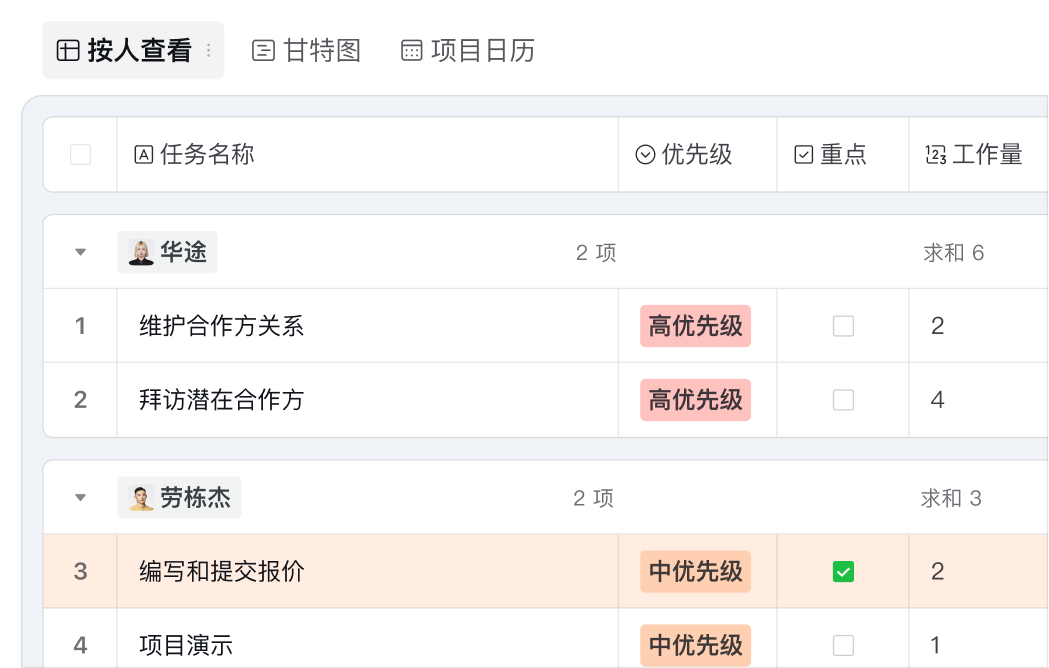The image size is (1049, 668).
Task: Click 华途's avatar picture
Action: tap(141, 253)
